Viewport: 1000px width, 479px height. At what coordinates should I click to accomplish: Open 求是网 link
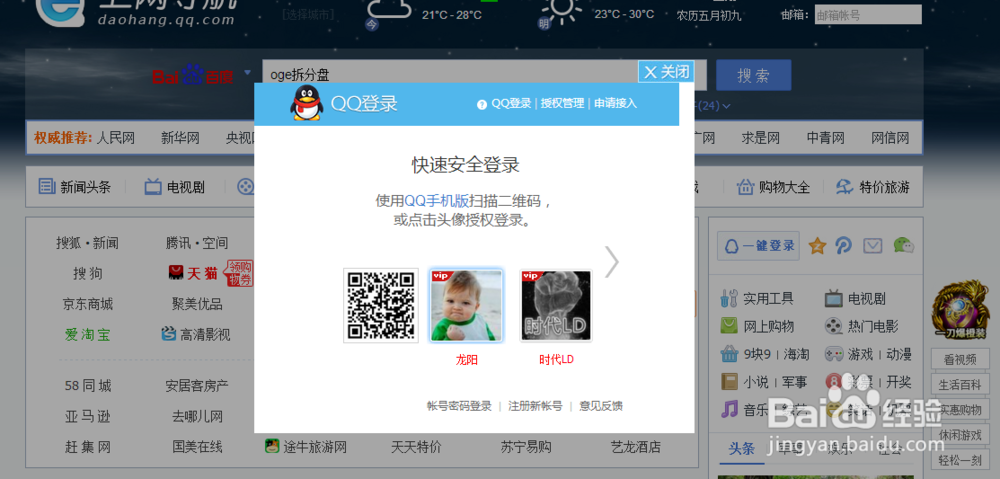[x=761, y=138]
